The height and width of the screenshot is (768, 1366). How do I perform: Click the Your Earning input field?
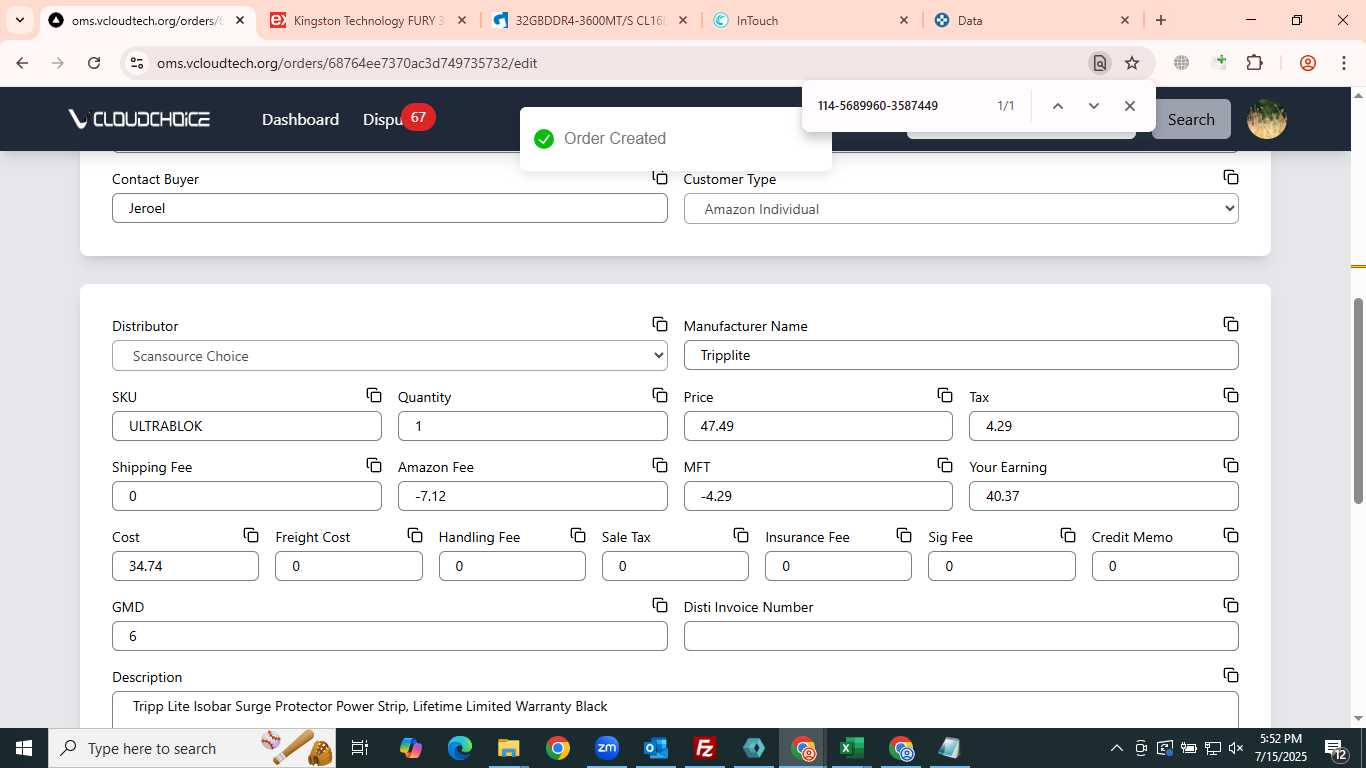pos(1104,496)
